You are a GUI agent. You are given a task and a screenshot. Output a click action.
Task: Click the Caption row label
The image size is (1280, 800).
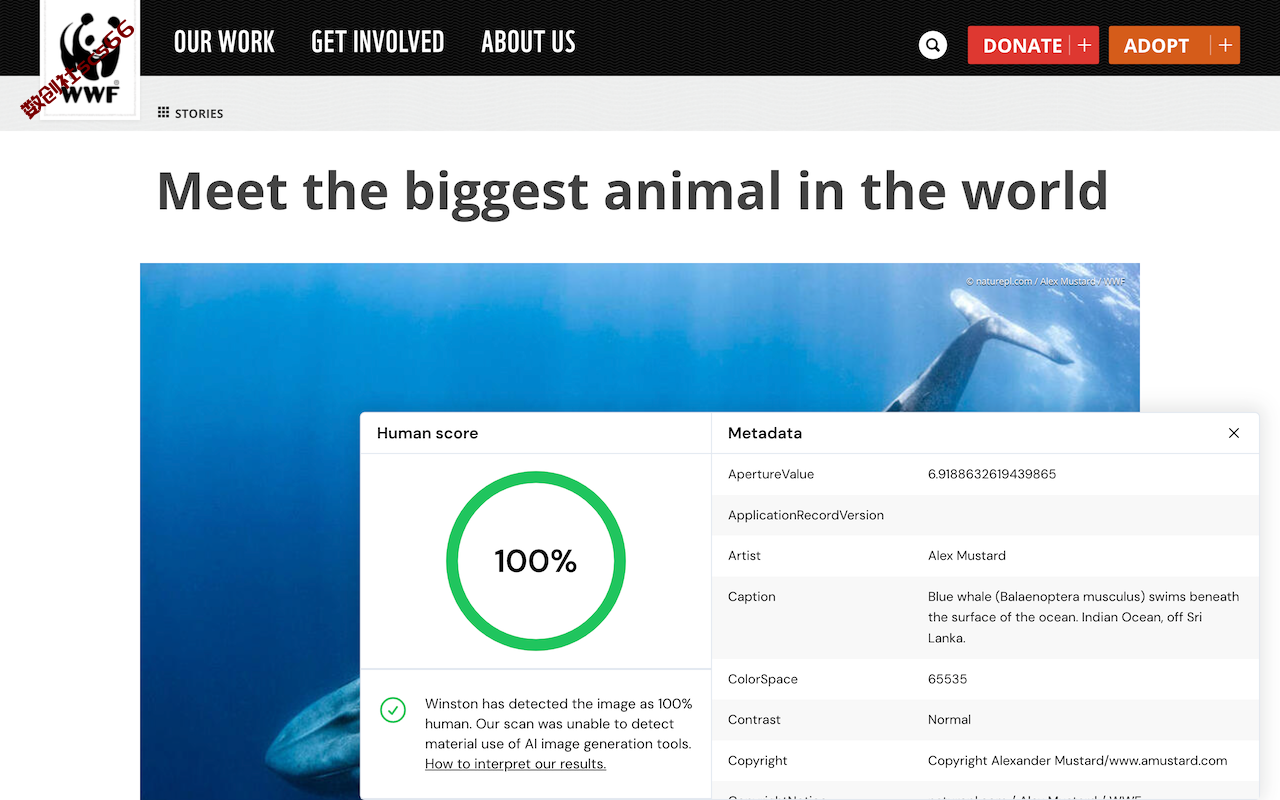coord(752,596)
